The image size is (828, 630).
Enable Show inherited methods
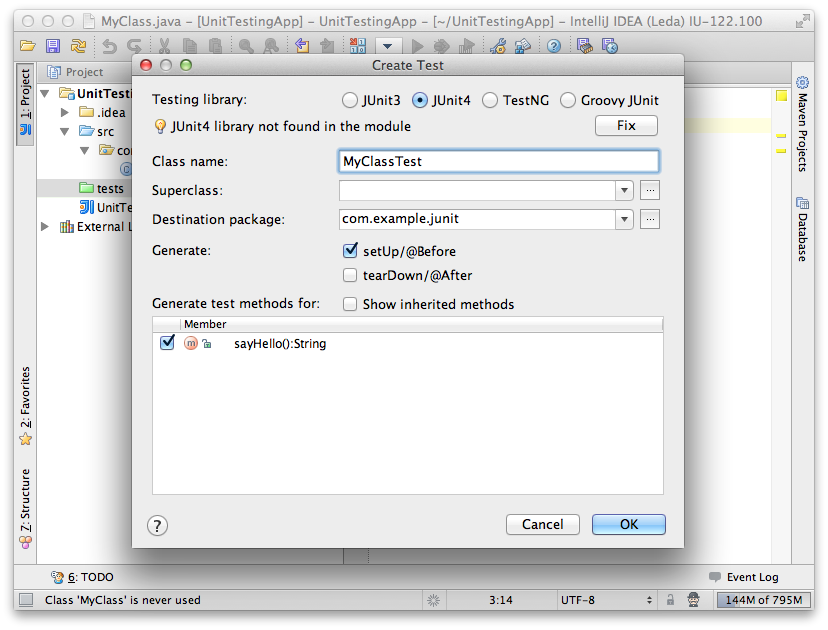pyautogui.click(x=350, y=304)
